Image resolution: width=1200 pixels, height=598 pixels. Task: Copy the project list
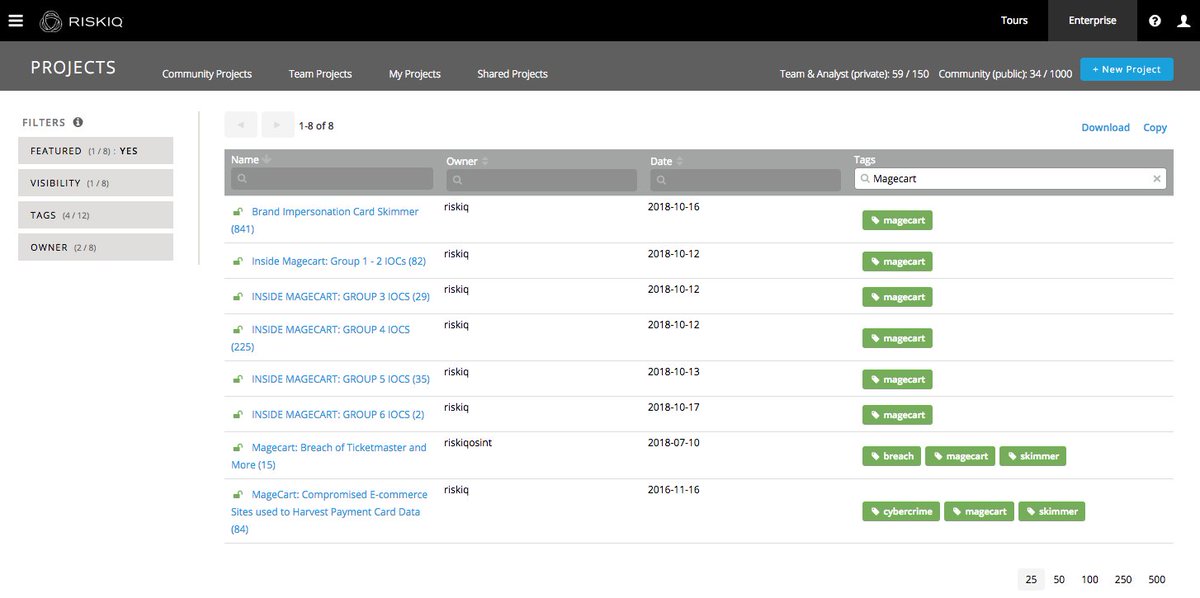click(x=1155, y=127)
